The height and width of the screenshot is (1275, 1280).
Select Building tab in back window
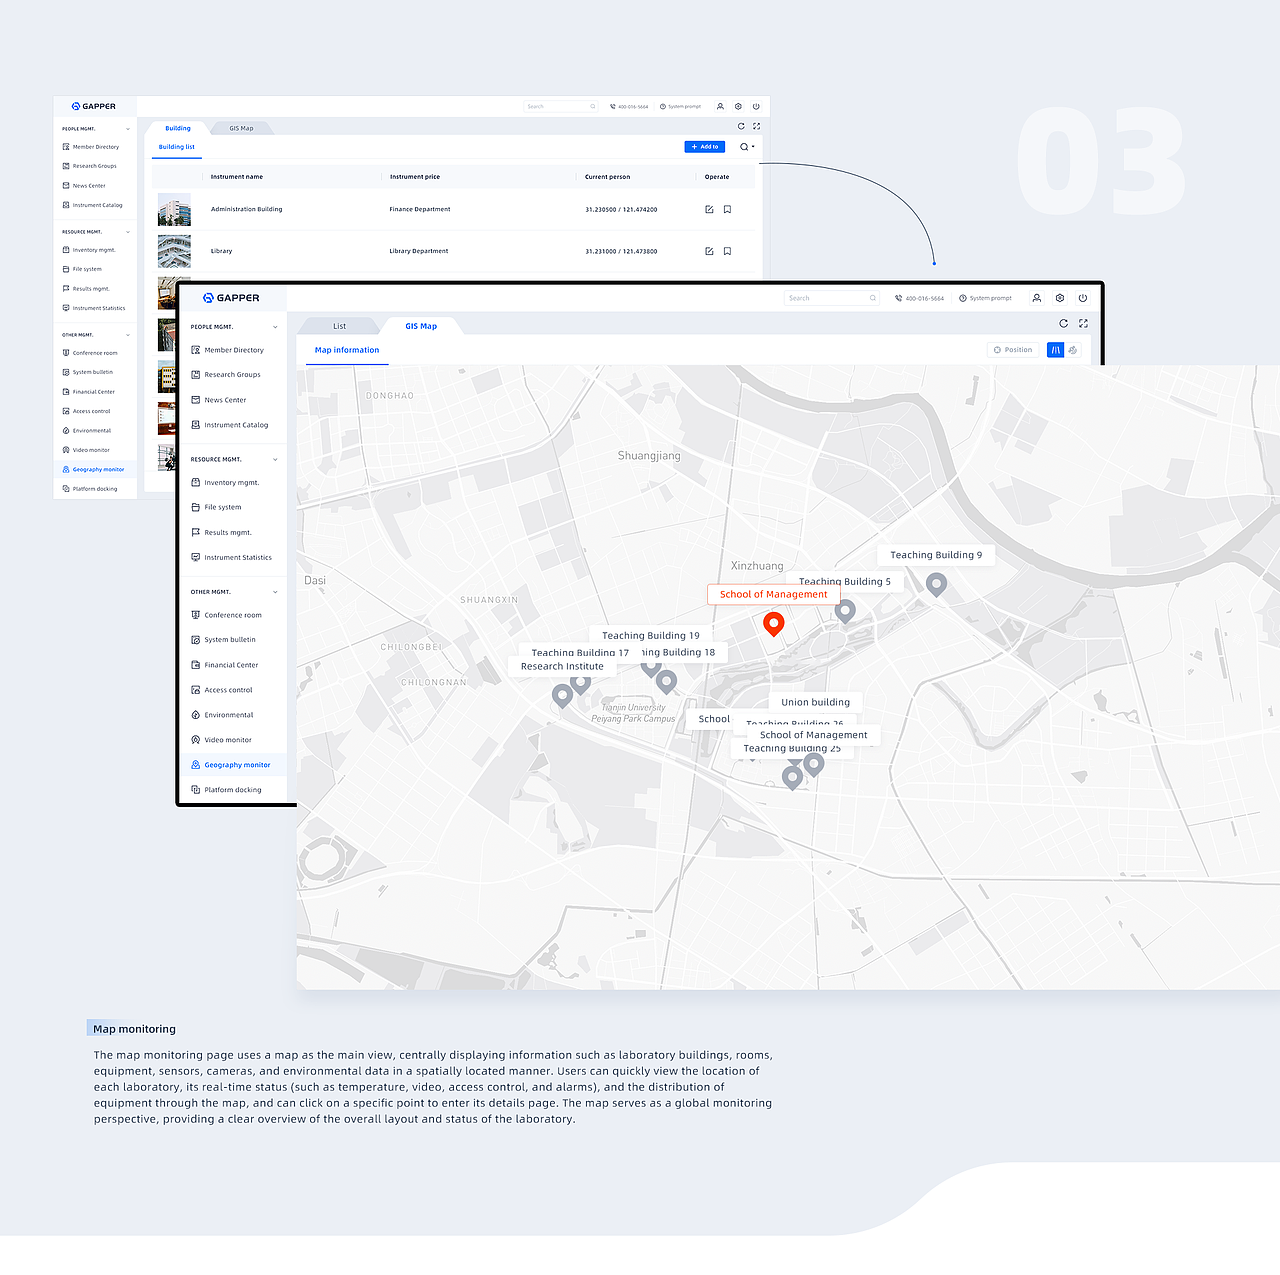pos(178,128)
